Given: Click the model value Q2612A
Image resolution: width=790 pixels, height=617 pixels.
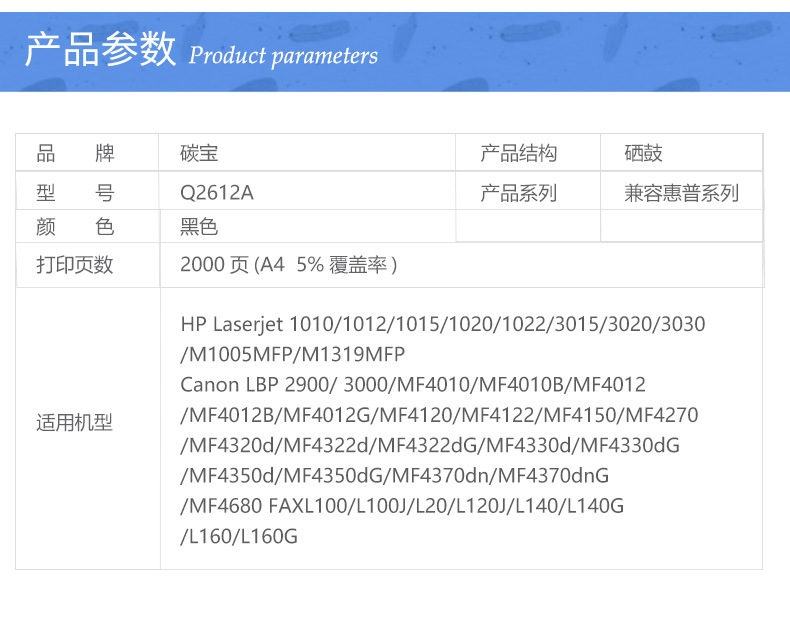Looking at the screenshot, I should 217,192.
